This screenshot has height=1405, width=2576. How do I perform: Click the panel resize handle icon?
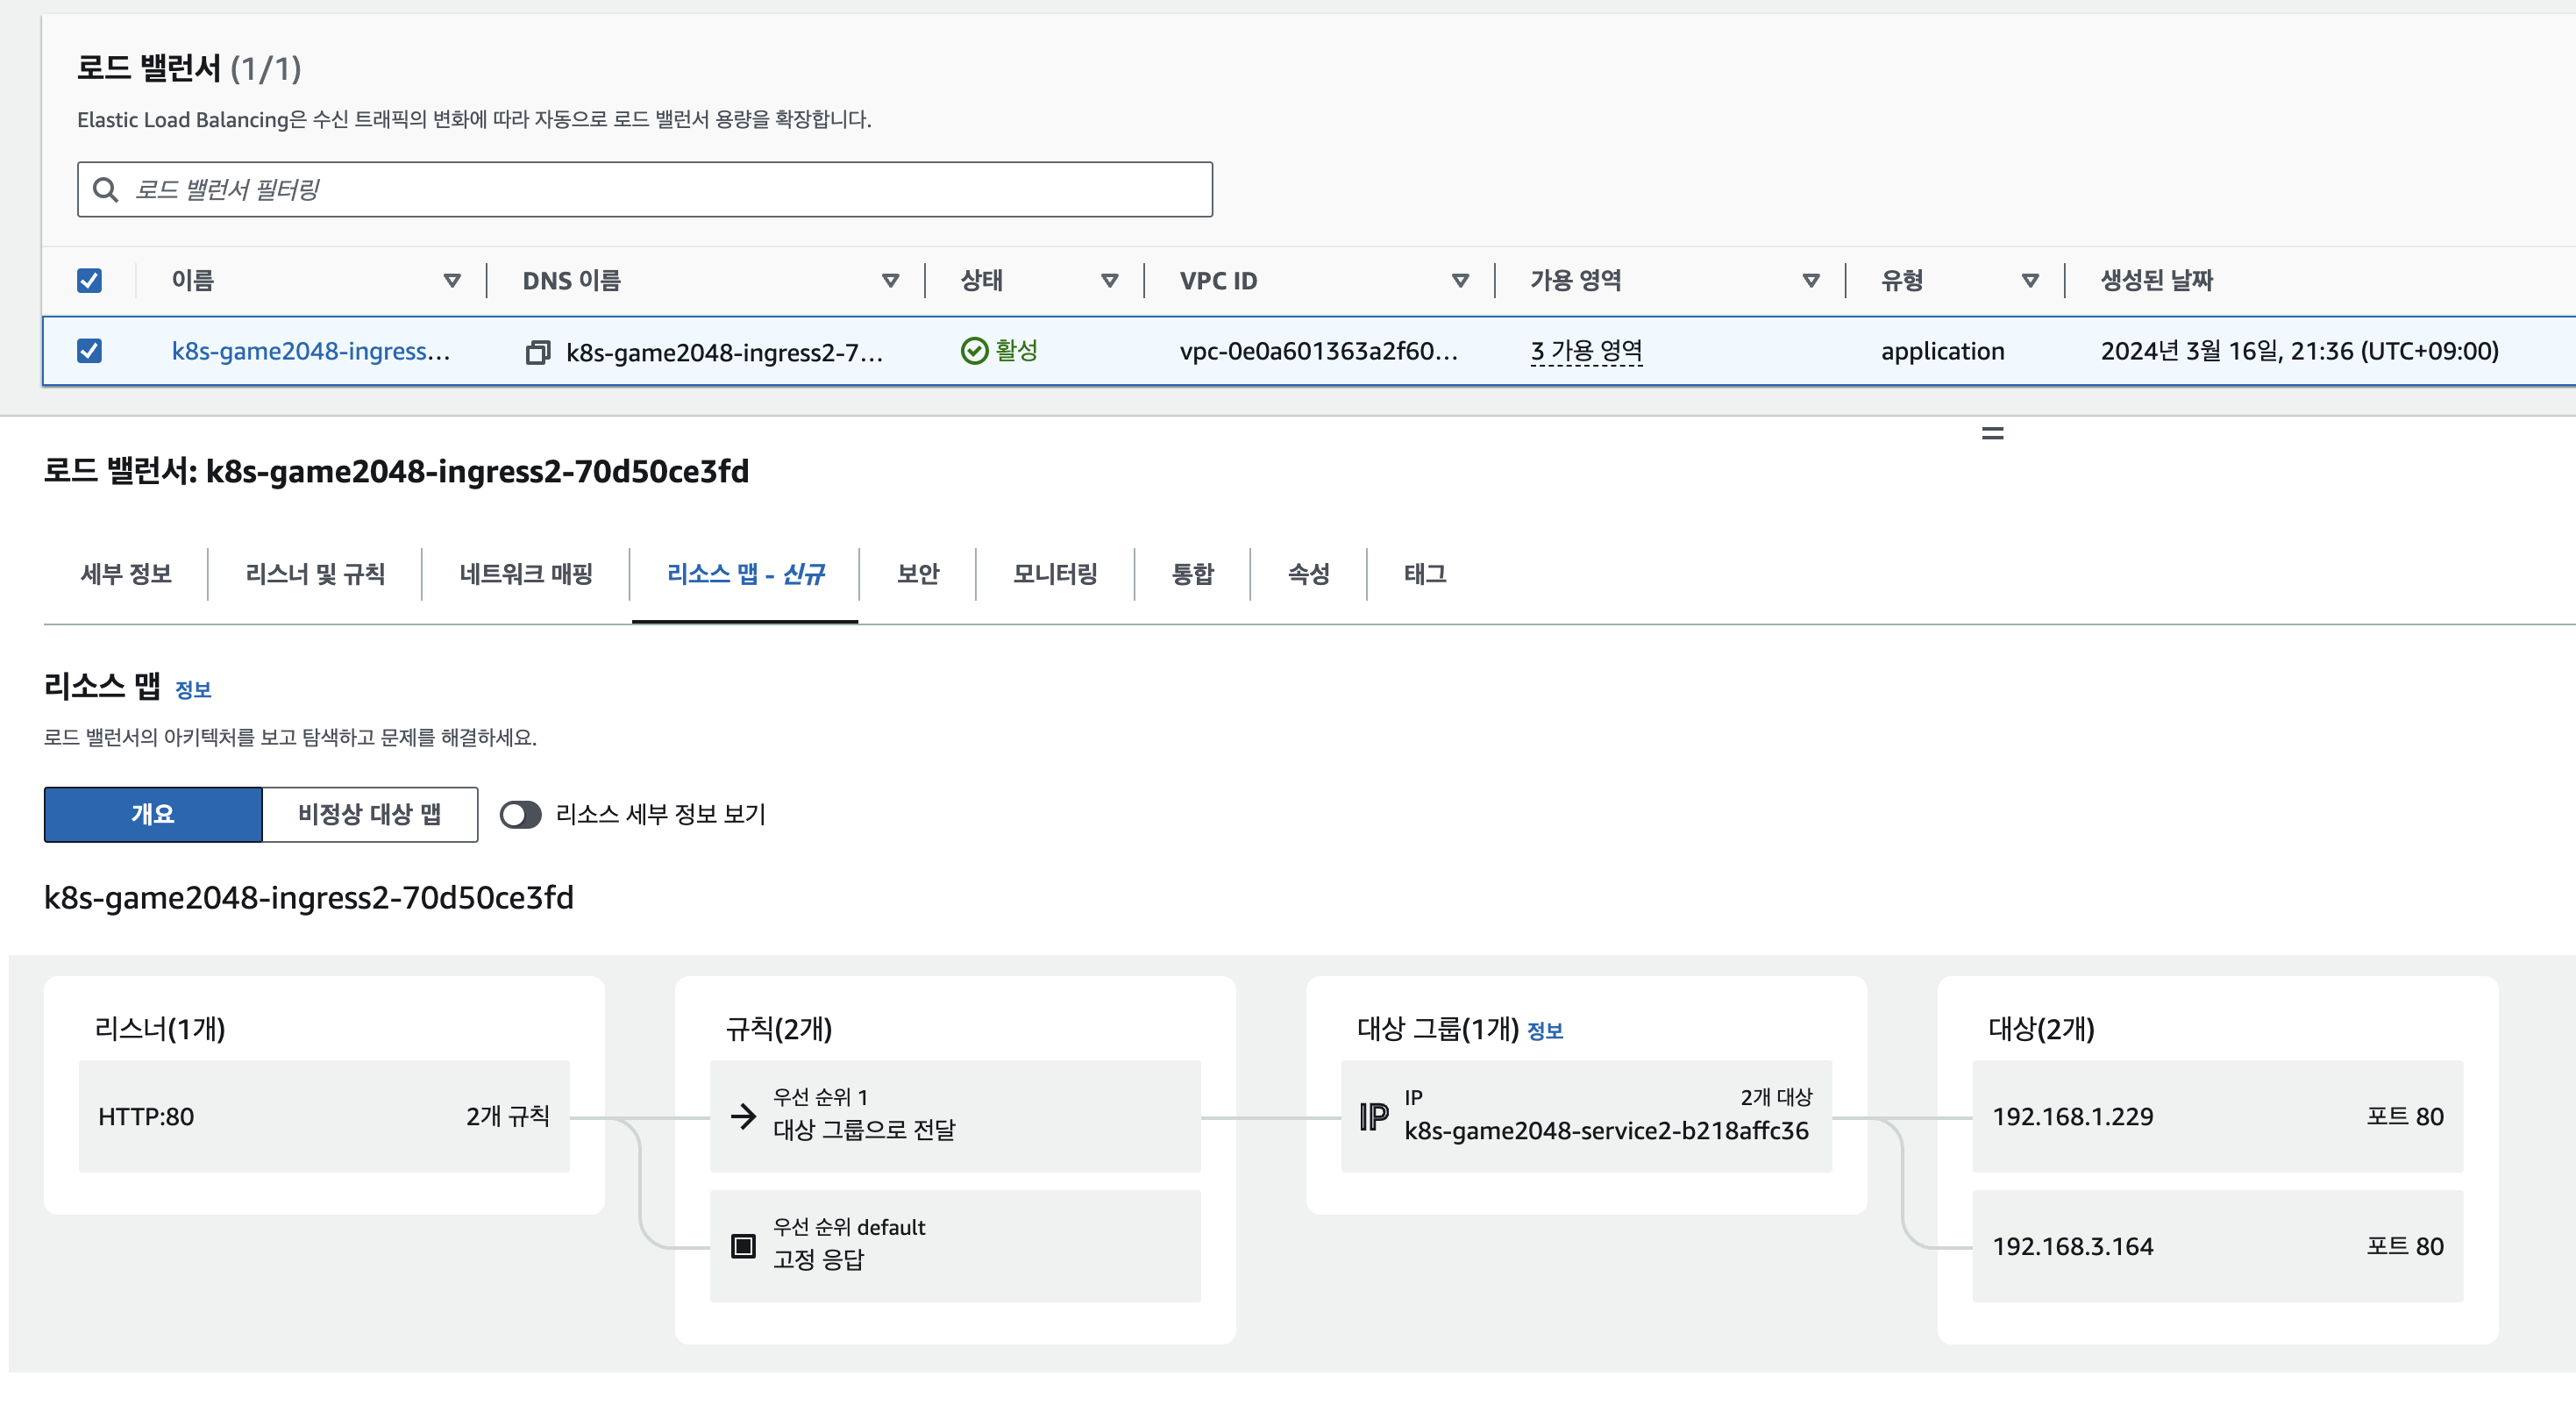coord(1992,433)
